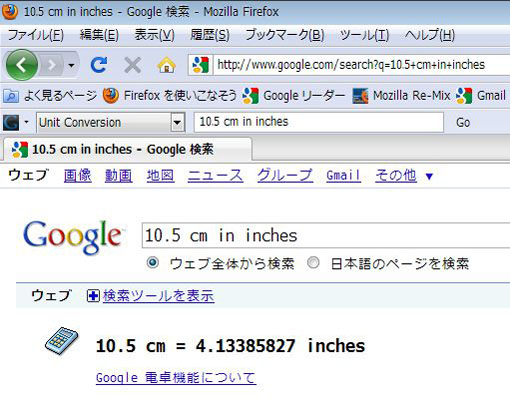Open the ニュース link

[x=215, y=175]
